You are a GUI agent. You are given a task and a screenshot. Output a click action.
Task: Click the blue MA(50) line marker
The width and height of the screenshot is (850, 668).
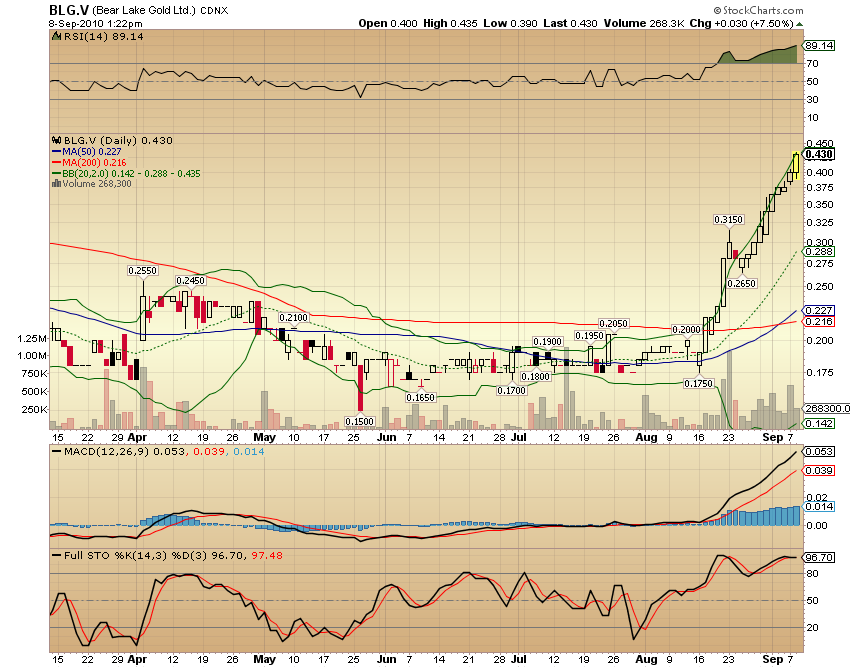click(x=56, y=152)
